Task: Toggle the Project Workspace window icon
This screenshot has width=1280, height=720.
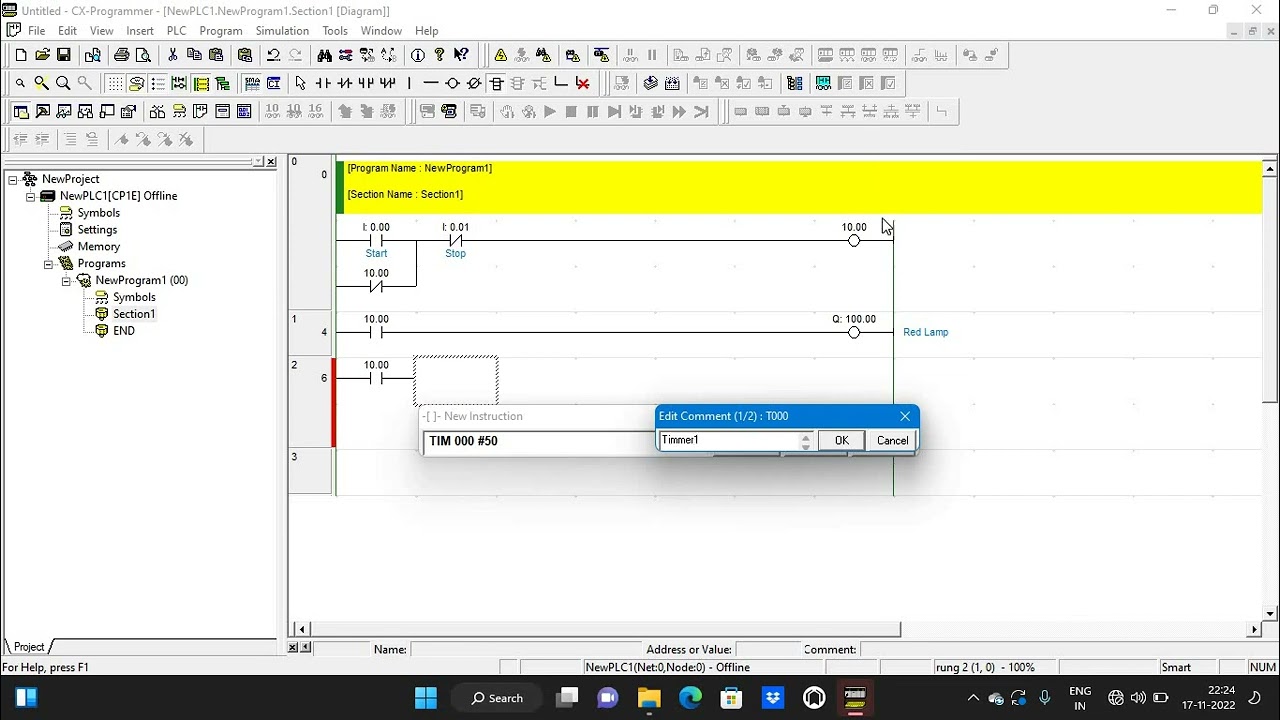Action: [x=21, y=111]
